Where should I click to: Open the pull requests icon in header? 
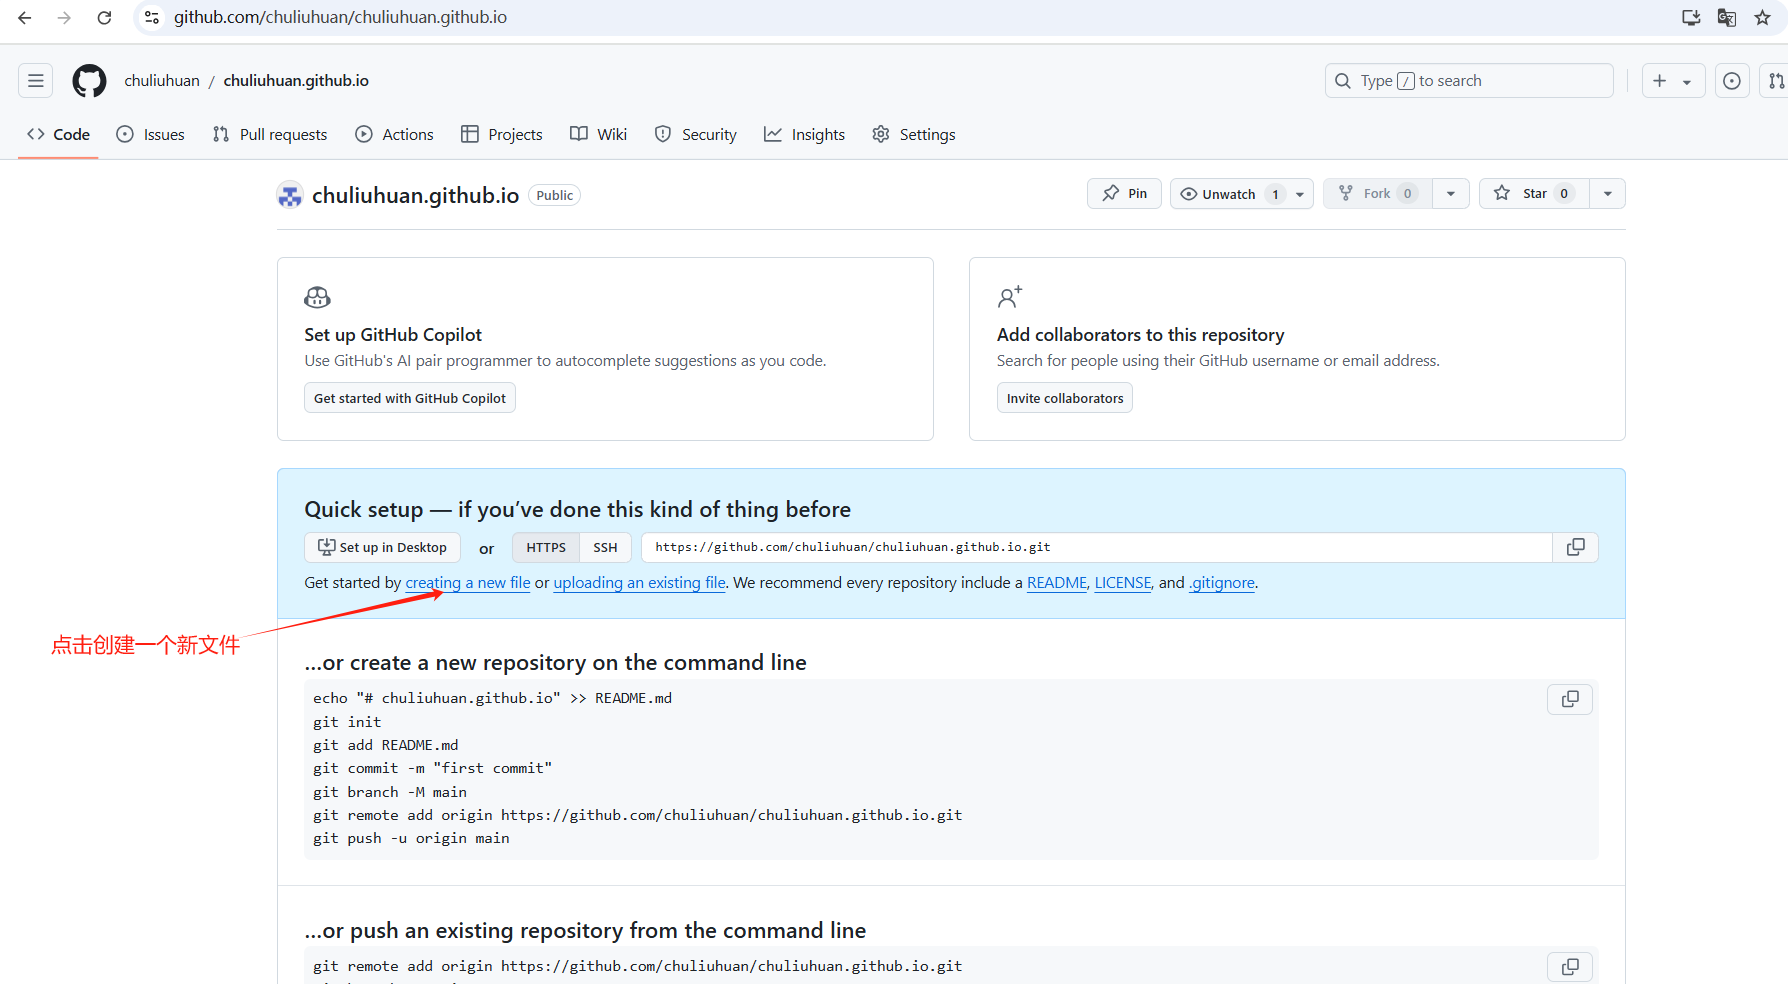(1774, 81)
